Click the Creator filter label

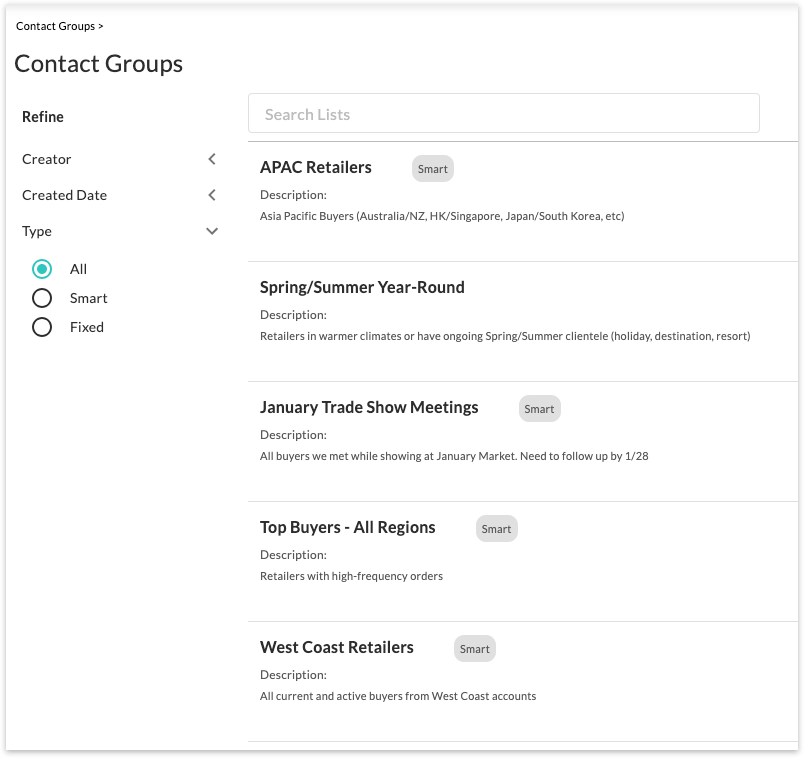point(47,159)
